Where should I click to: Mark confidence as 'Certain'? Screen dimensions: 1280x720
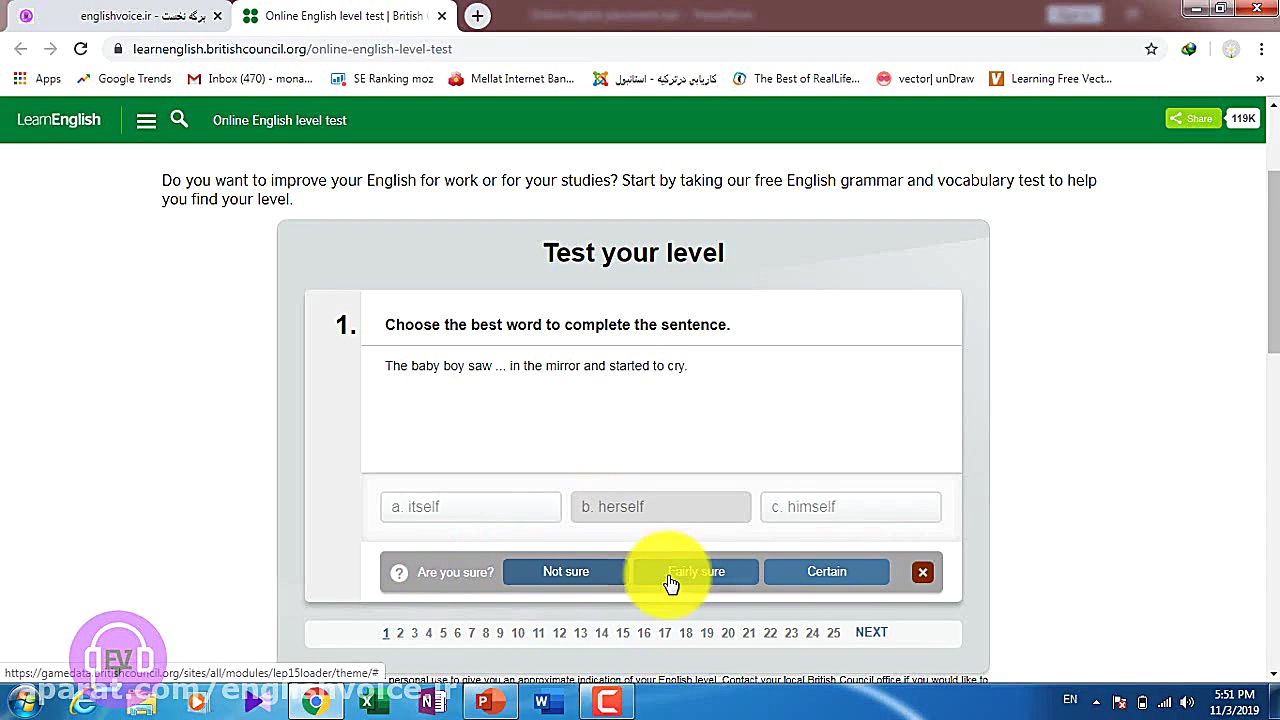pos(827,572)
